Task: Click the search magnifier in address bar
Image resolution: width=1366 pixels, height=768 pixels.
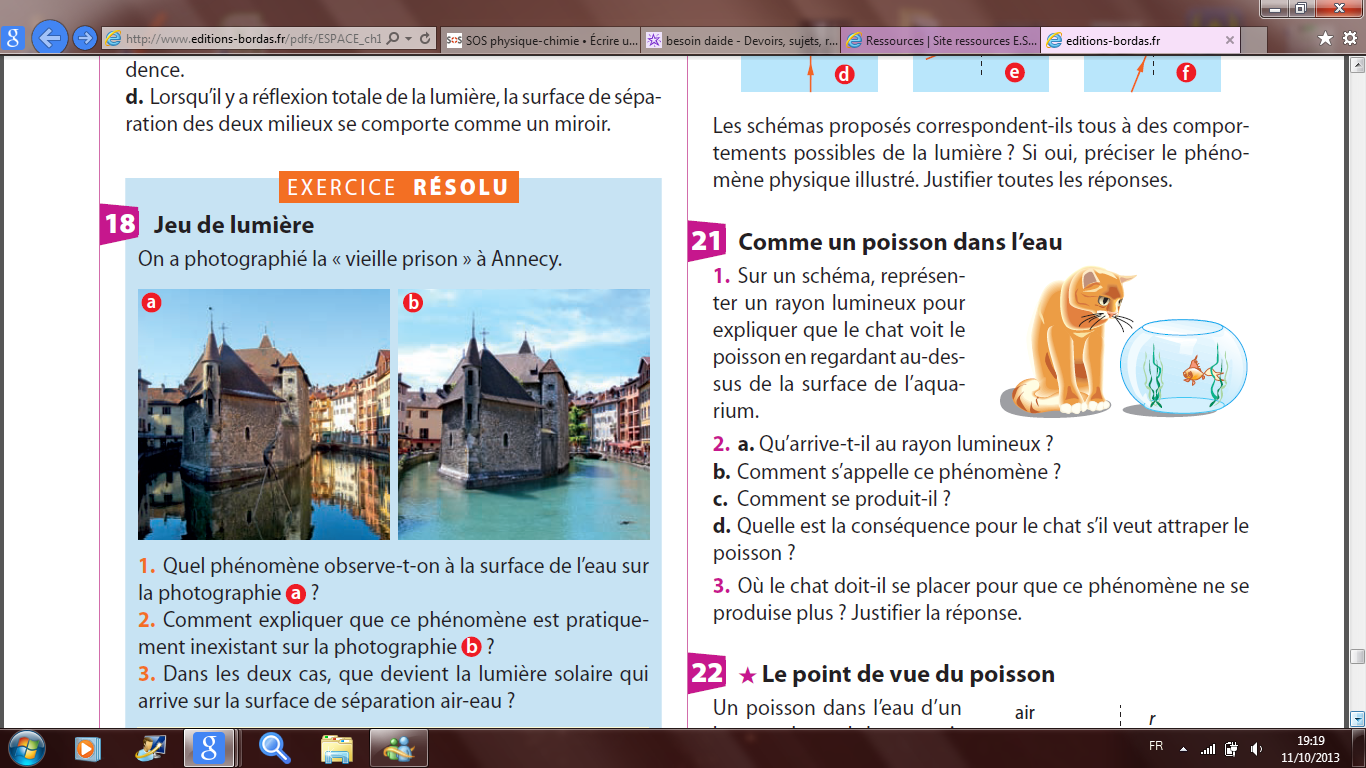Action: pos(393,39)
